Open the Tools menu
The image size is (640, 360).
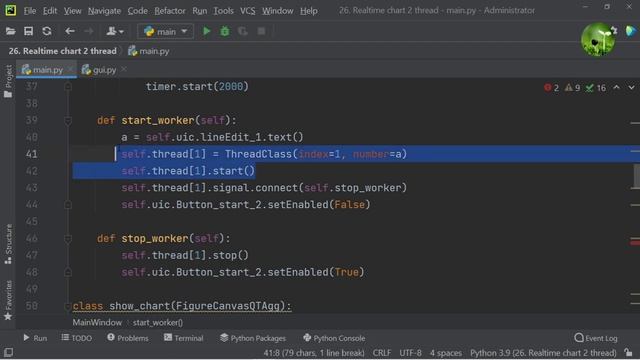(223, 11)
